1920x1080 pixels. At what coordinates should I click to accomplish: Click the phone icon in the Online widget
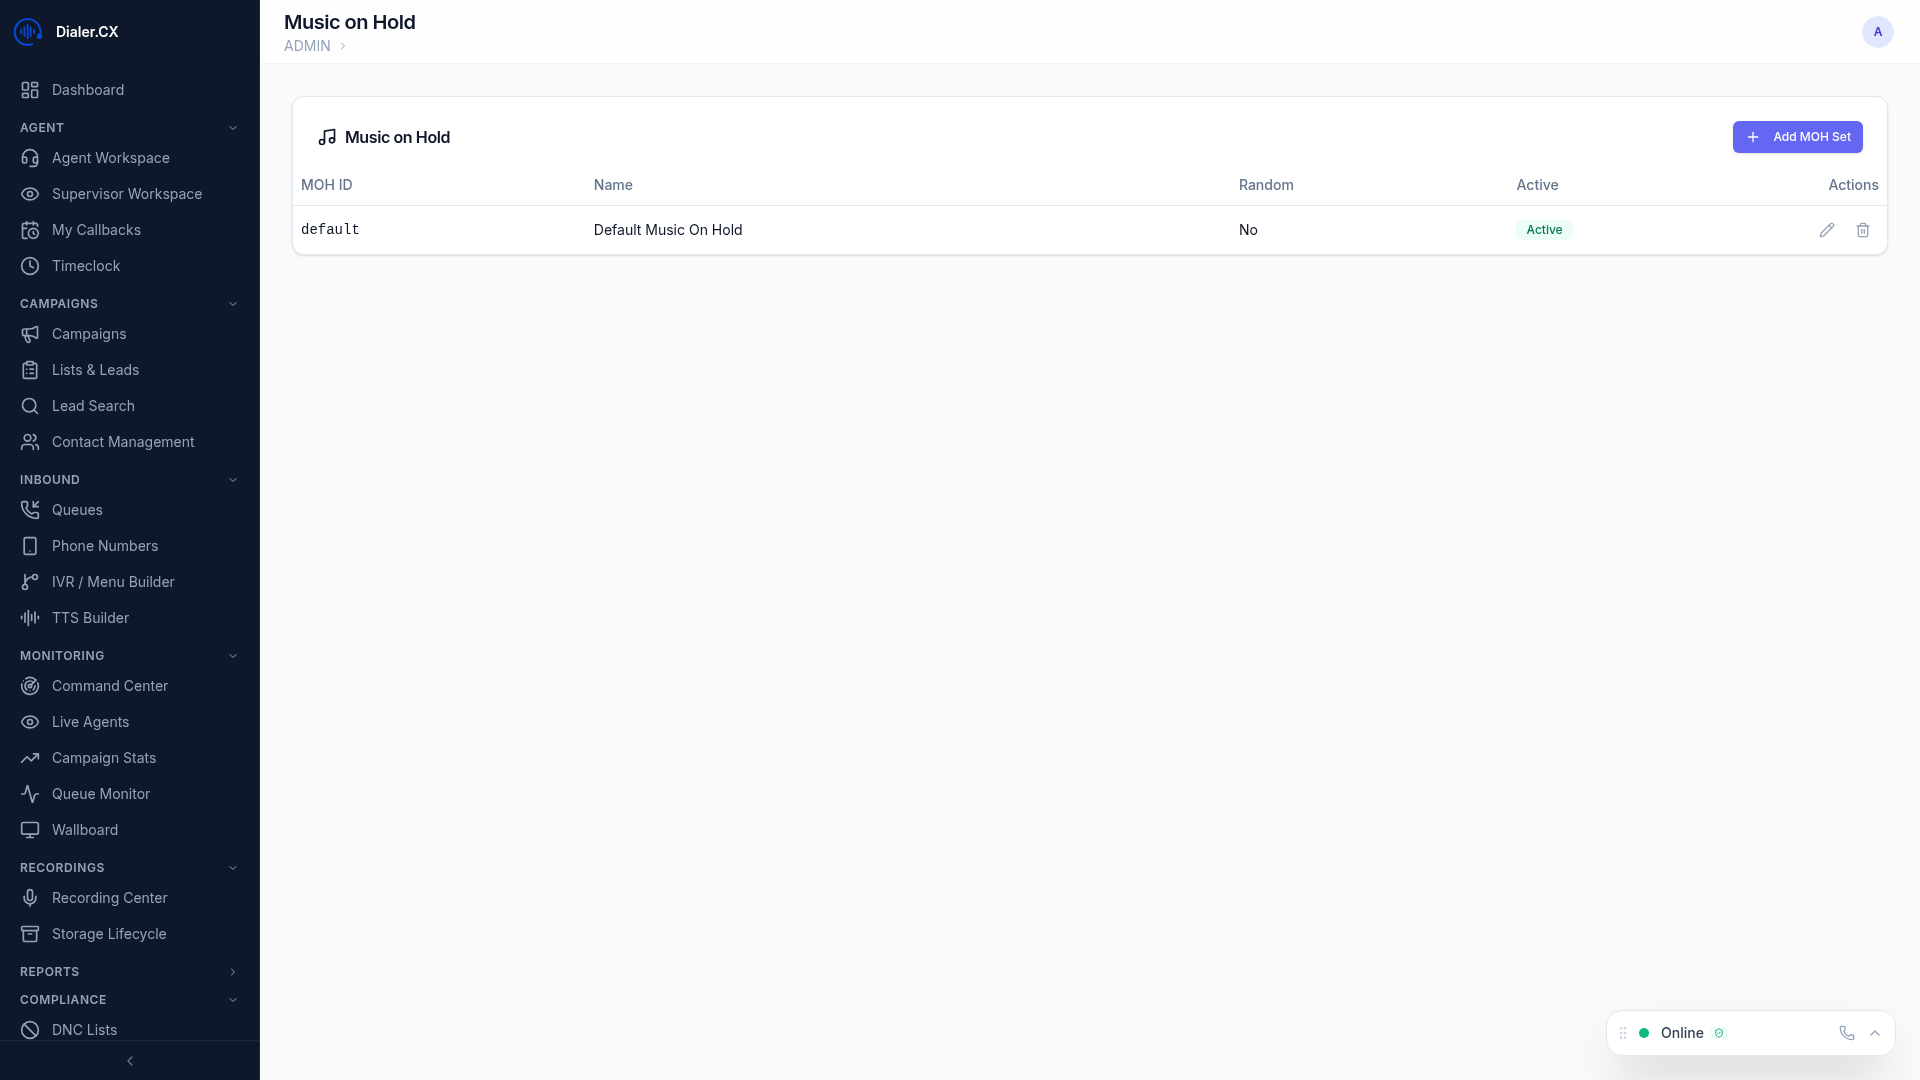point(1846,1033)
